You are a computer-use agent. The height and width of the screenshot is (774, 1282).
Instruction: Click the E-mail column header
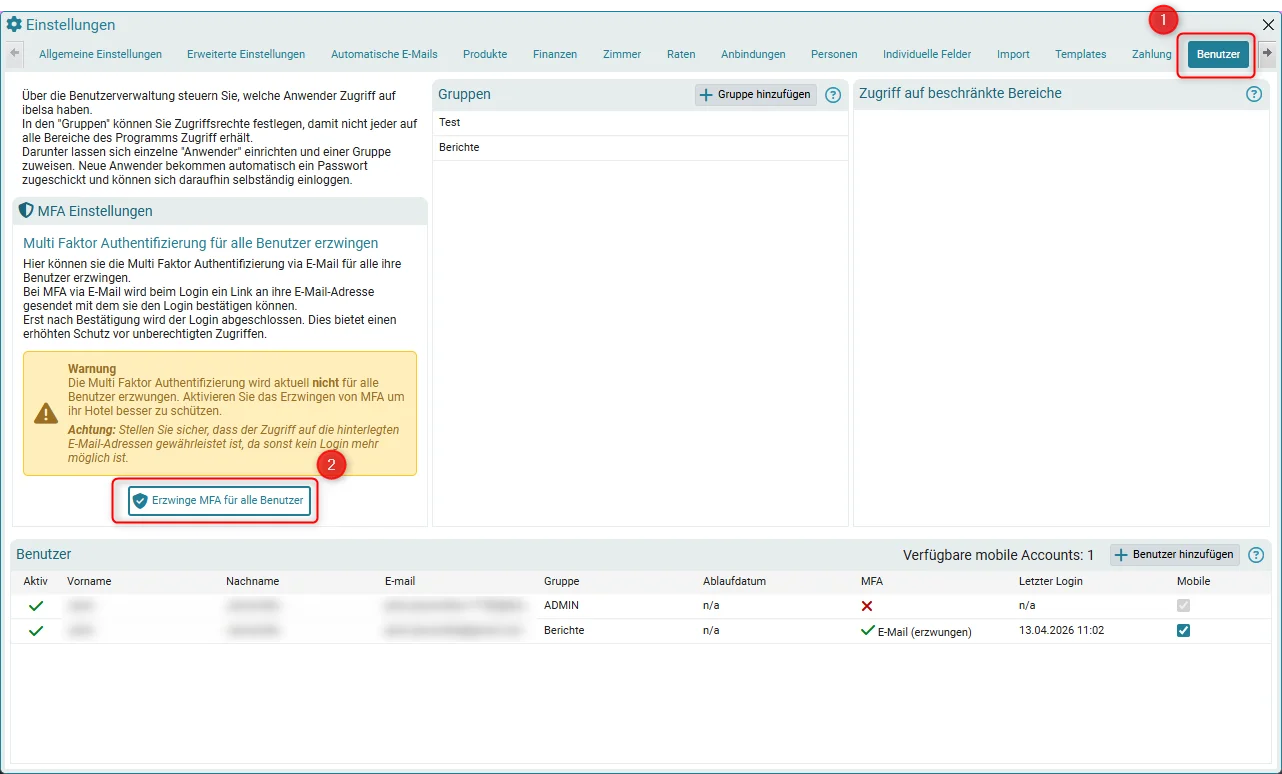tap(400, 581)
